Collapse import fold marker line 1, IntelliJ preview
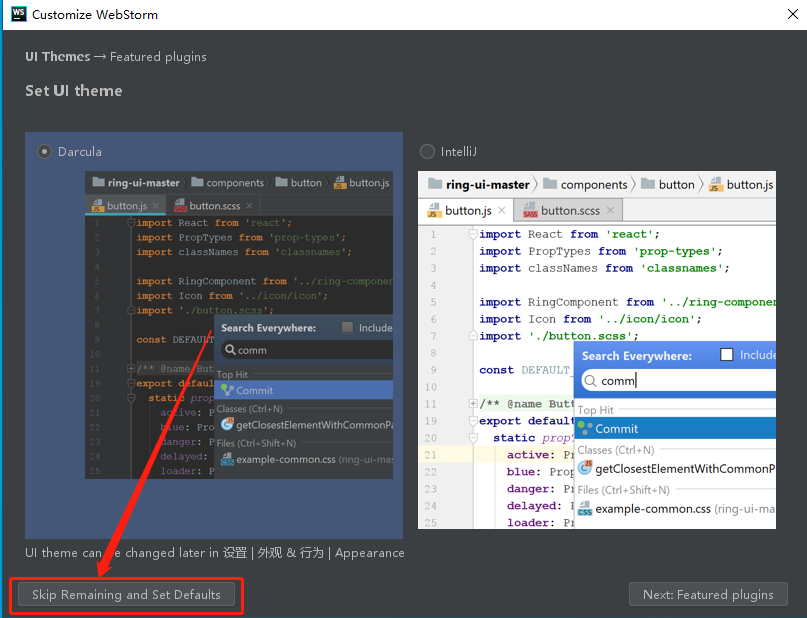This screenshot has height=618, width=807. click(x=472, y=234)
